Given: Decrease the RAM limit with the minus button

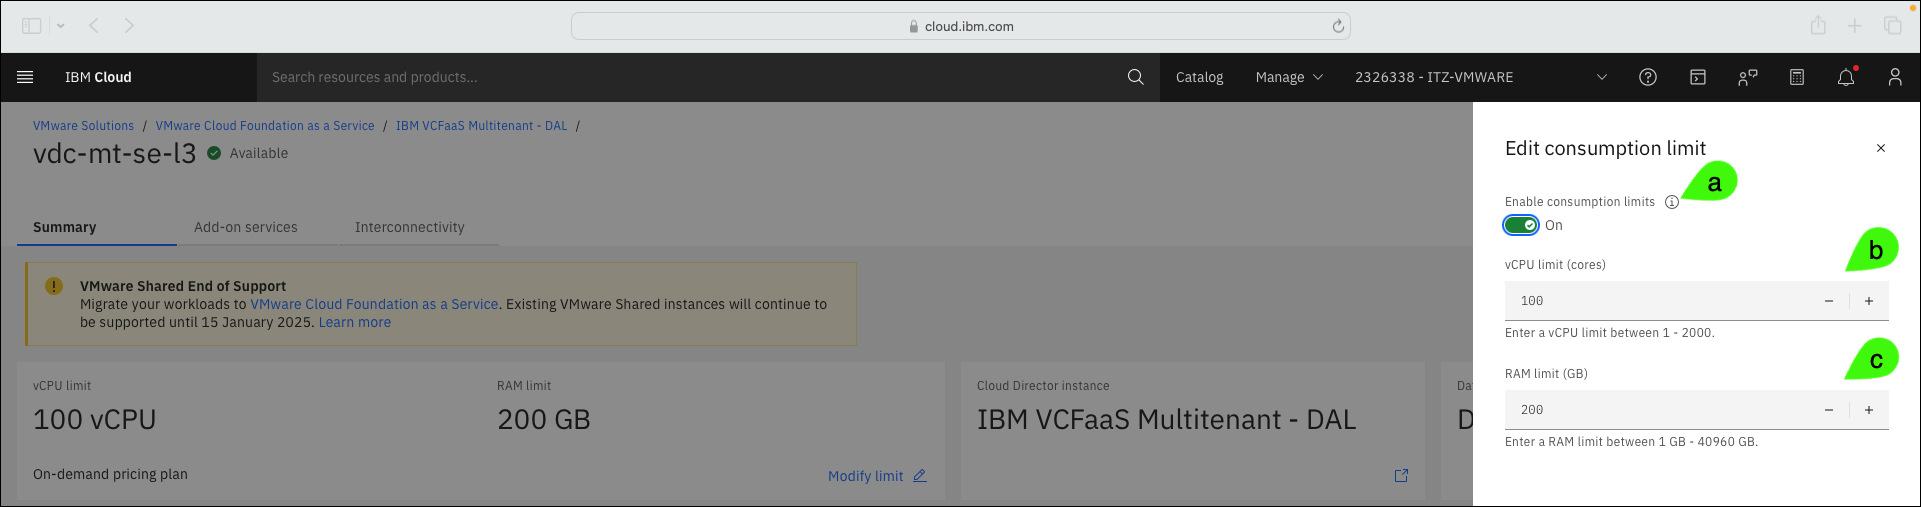Looking at the screenshot, I should (x=1829, y=410).
